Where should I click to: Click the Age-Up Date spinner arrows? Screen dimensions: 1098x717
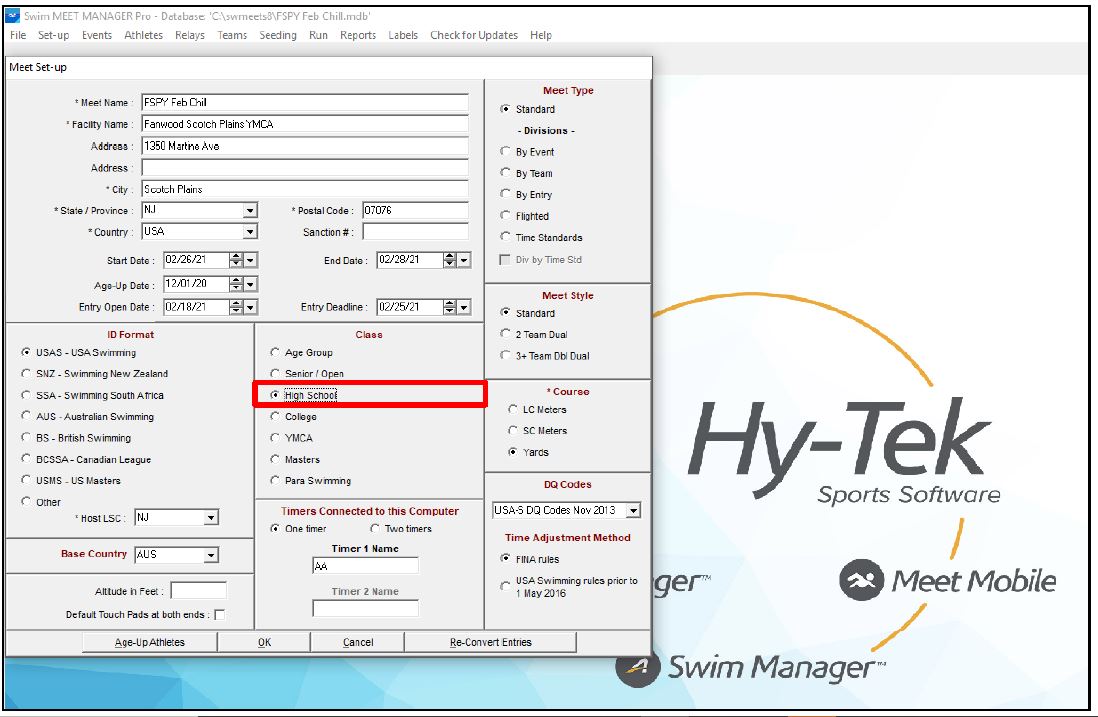(237, 284)
